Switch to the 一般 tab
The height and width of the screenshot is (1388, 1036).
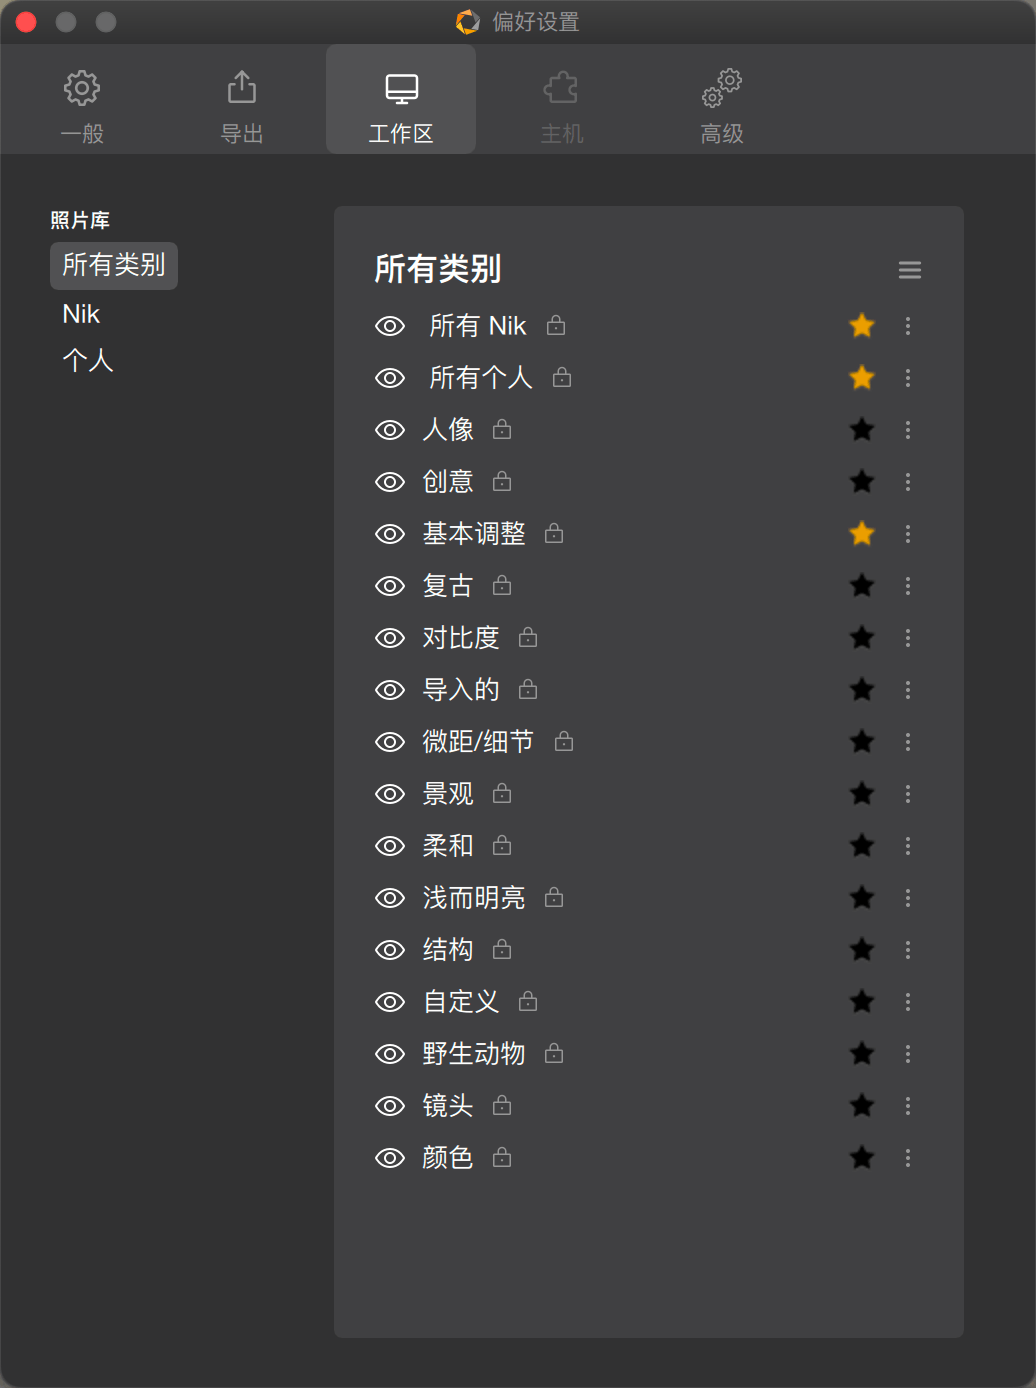[x=82, y=104]
